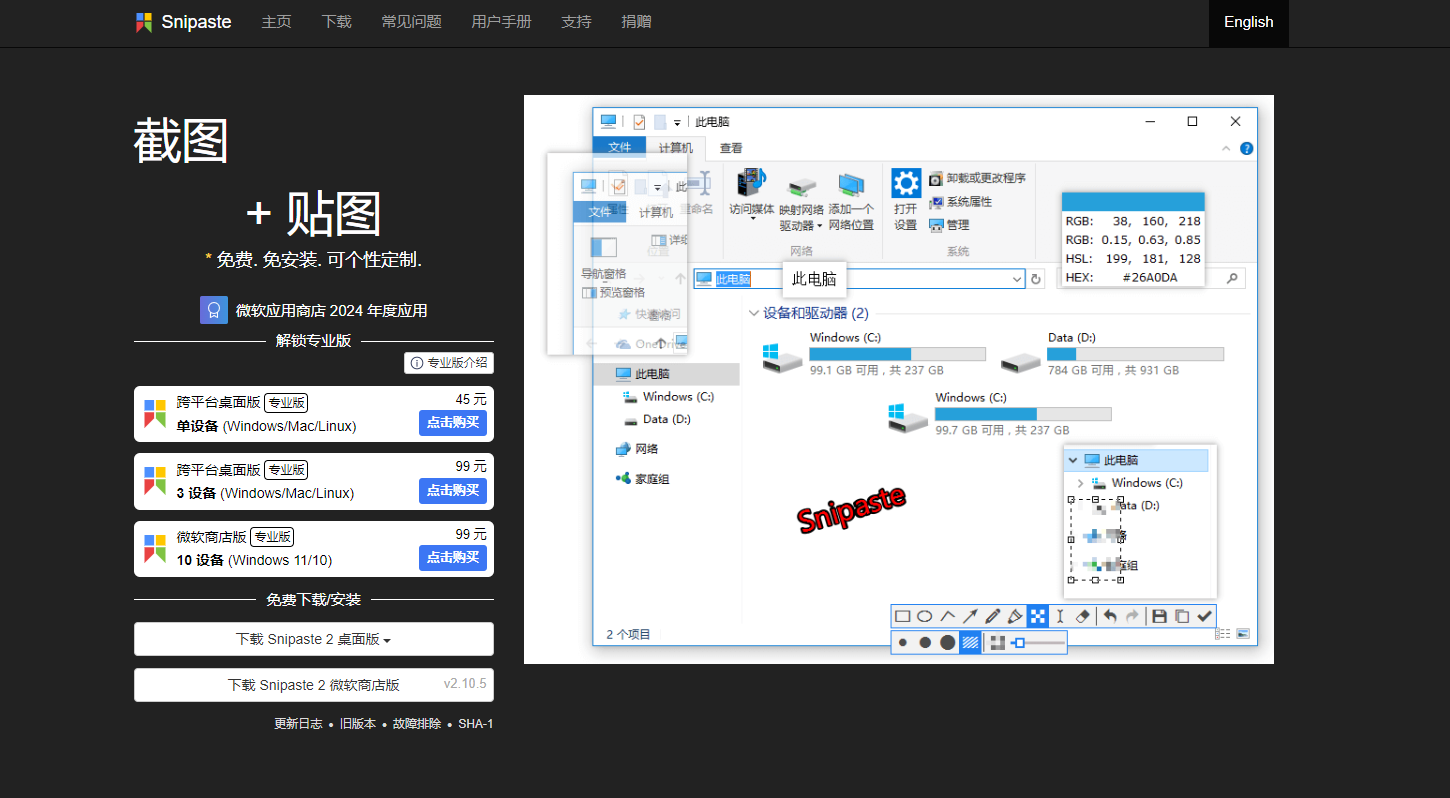Pick the polyline tool in annotation toolbar
Screen dimensions: 1450x798
[947, 616]
